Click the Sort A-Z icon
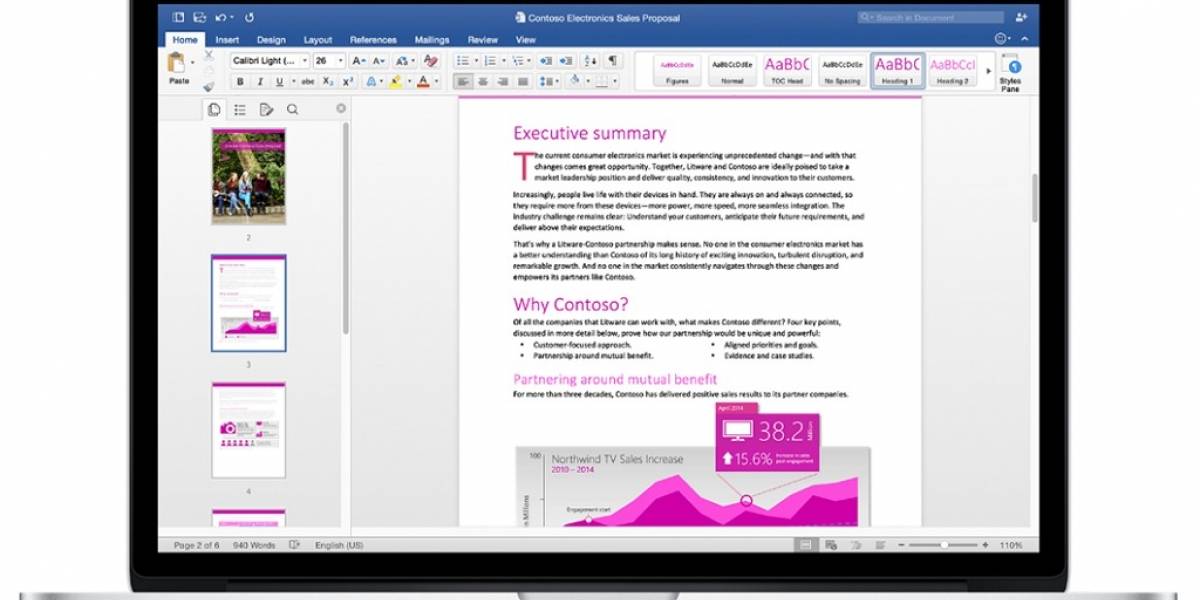This screenshot has width=1200, height=600. (x=591, y=61)
